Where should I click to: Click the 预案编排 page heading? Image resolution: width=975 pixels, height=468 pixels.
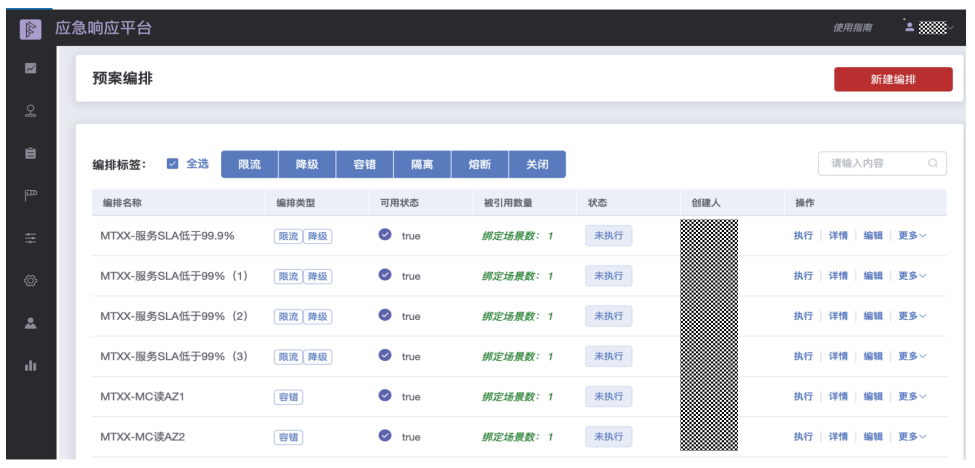point(122,78)
